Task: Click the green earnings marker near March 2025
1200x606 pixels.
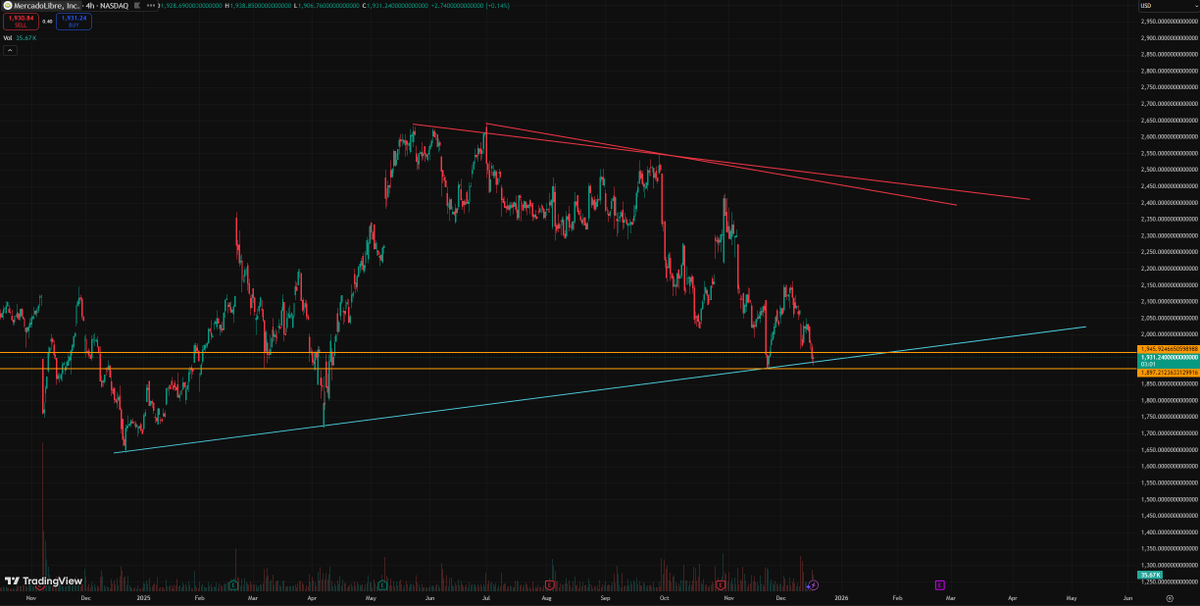Action: pyautogui.click(x=233, y=585)
